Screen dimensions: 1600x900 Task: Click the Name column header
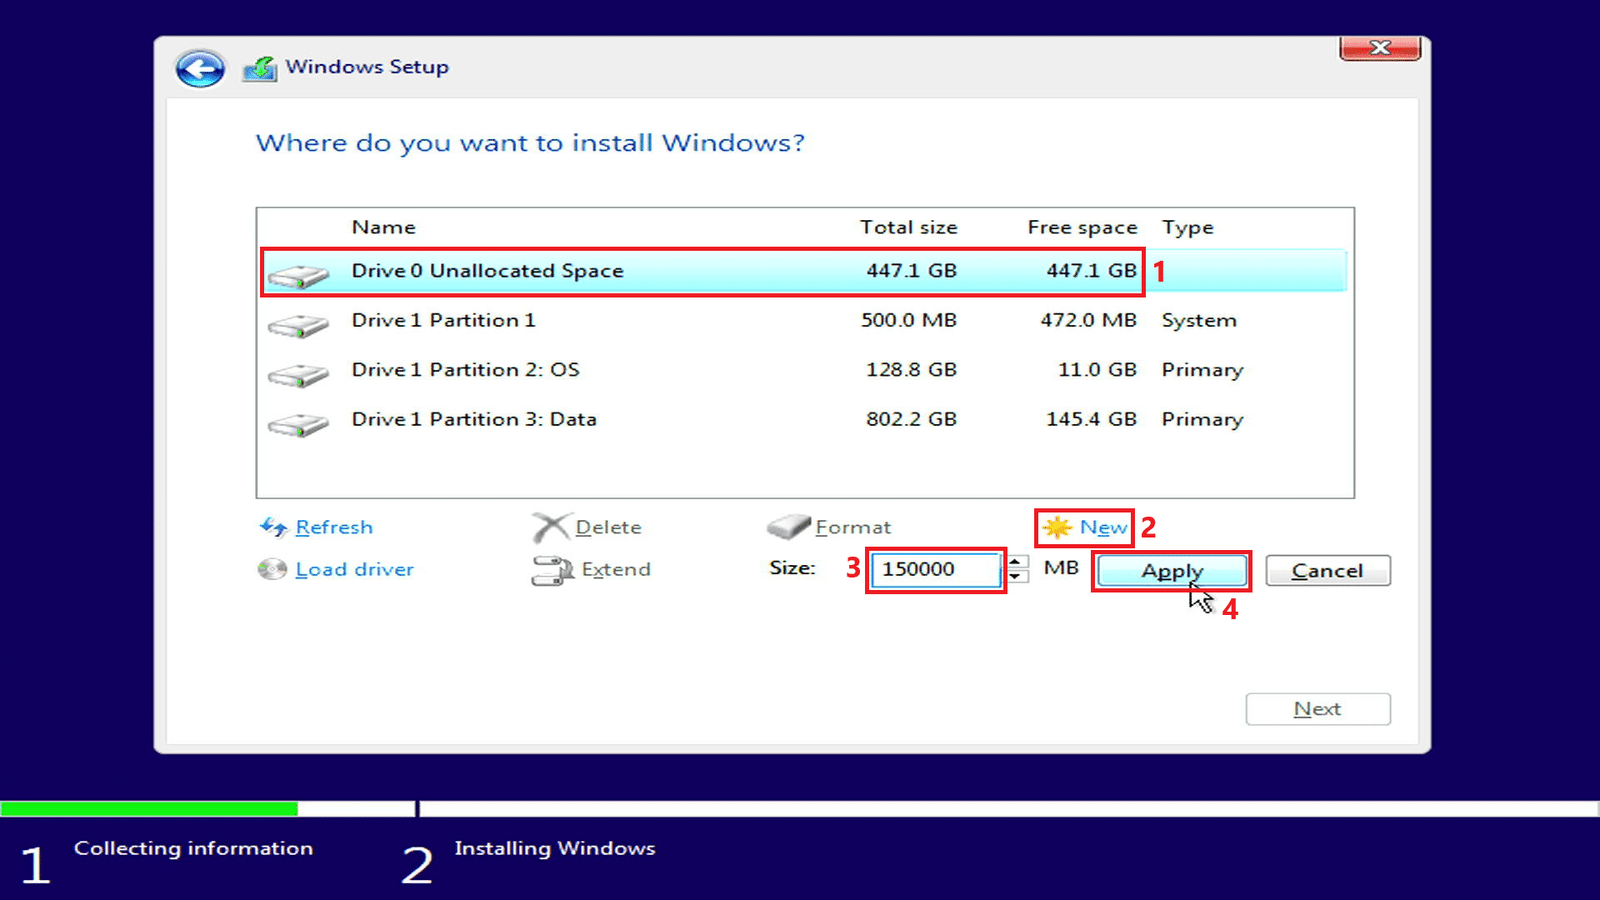pyautogui.click(x=383, y=227)
